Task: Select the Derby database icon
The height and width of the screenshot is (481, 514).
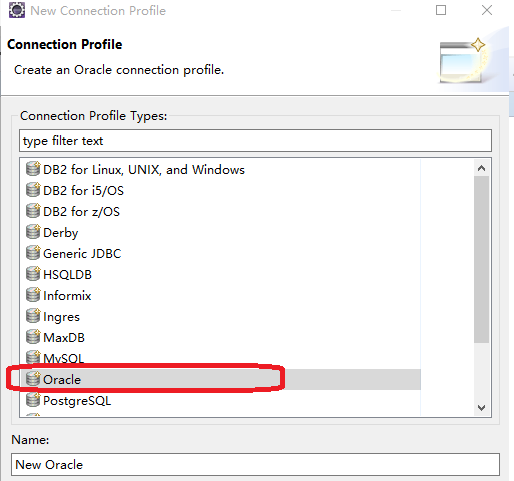Action: click(x=33, y=232)
